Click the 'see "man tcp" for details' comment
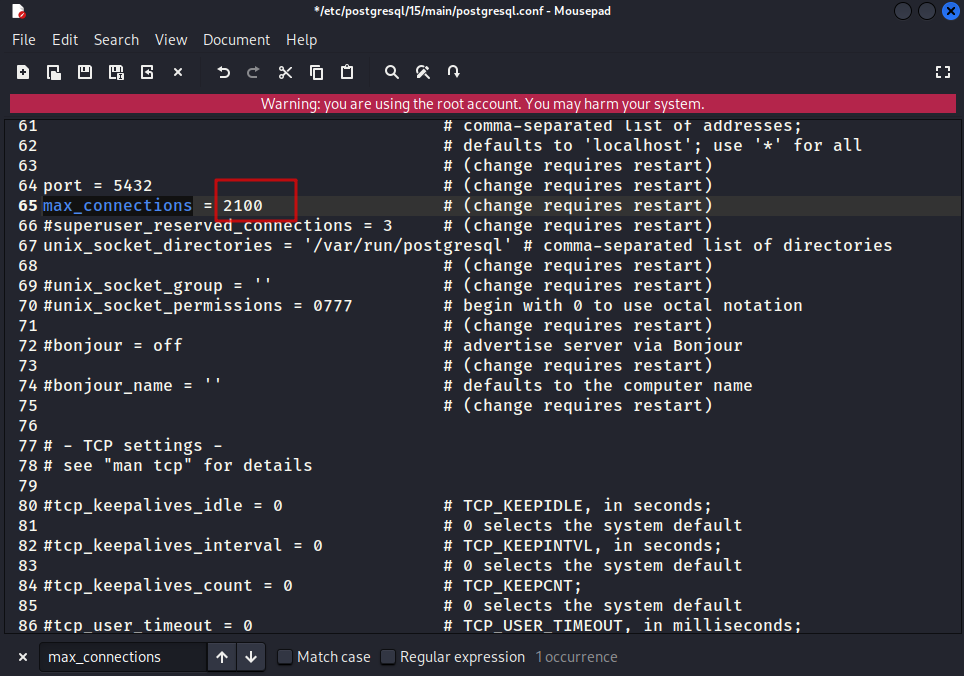964x676 pixels. coord(188,465)
